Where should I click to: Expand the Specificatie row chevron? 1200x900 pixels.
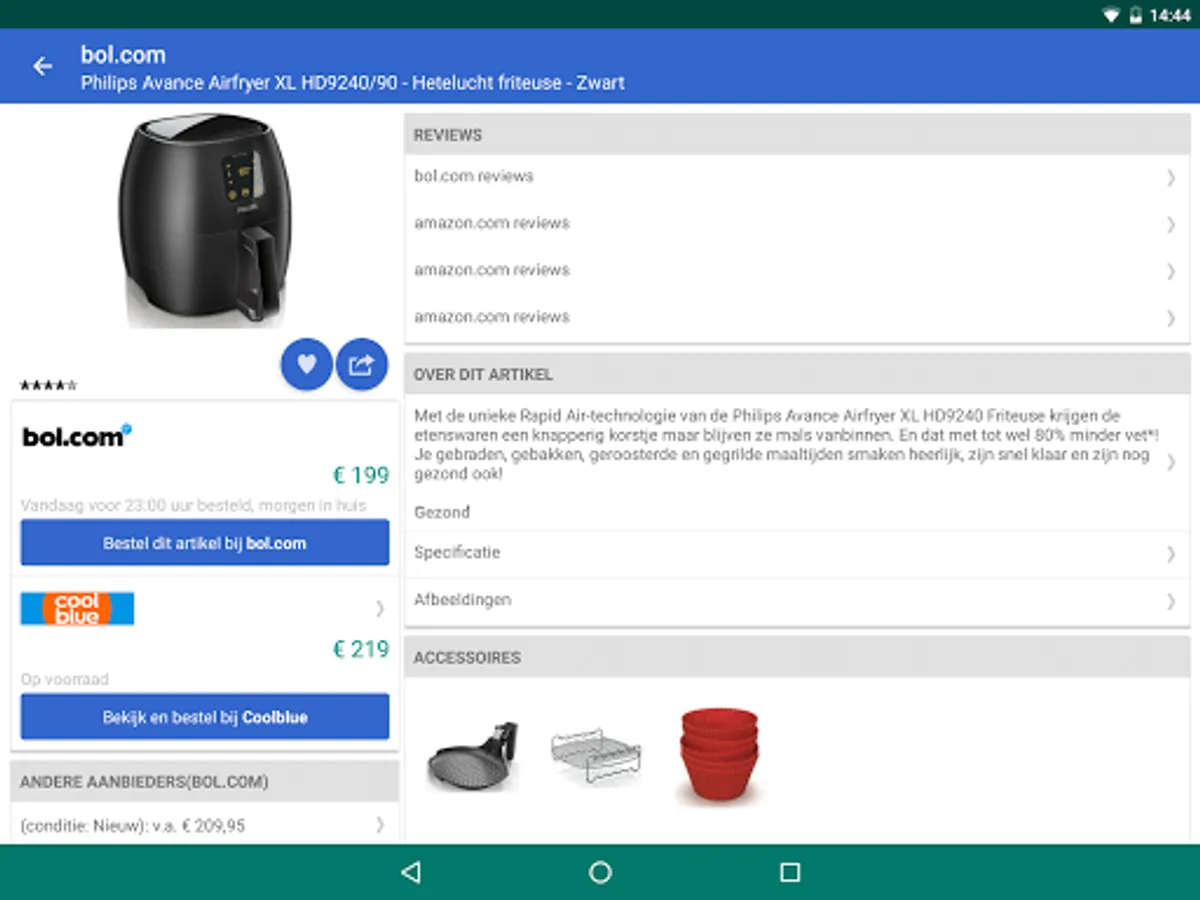pos(1170,553)
